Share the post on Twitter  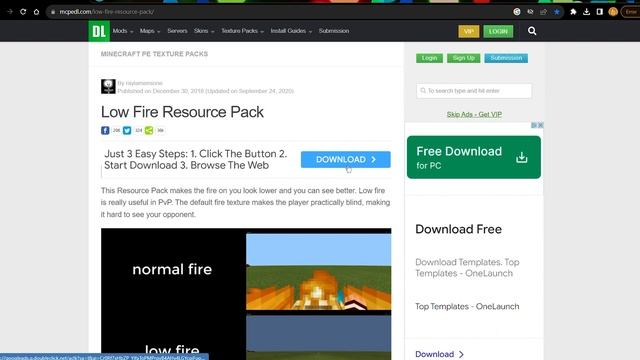click(x=127, y=130)
